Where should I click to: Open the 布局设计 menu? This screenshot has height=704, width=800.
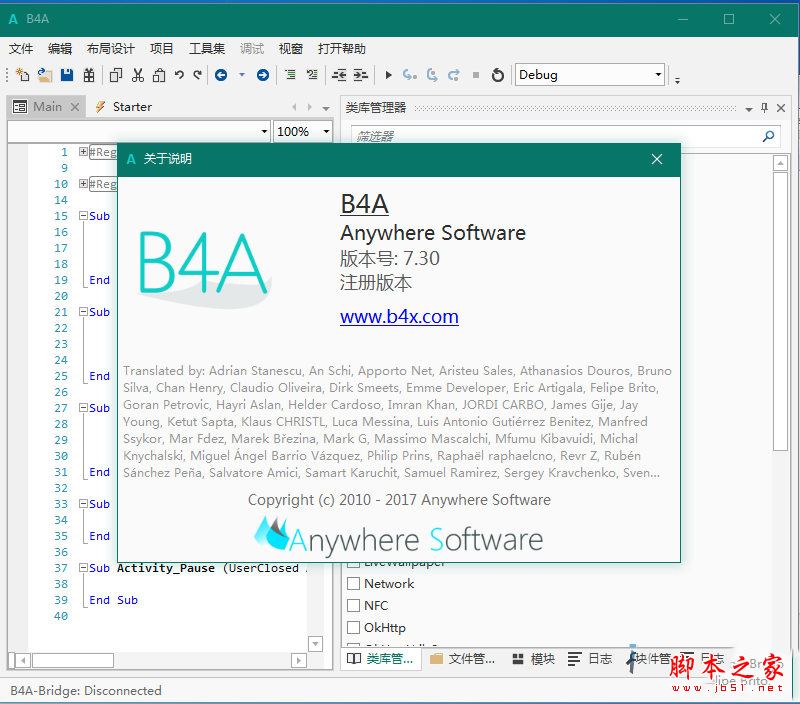(111, 48)
